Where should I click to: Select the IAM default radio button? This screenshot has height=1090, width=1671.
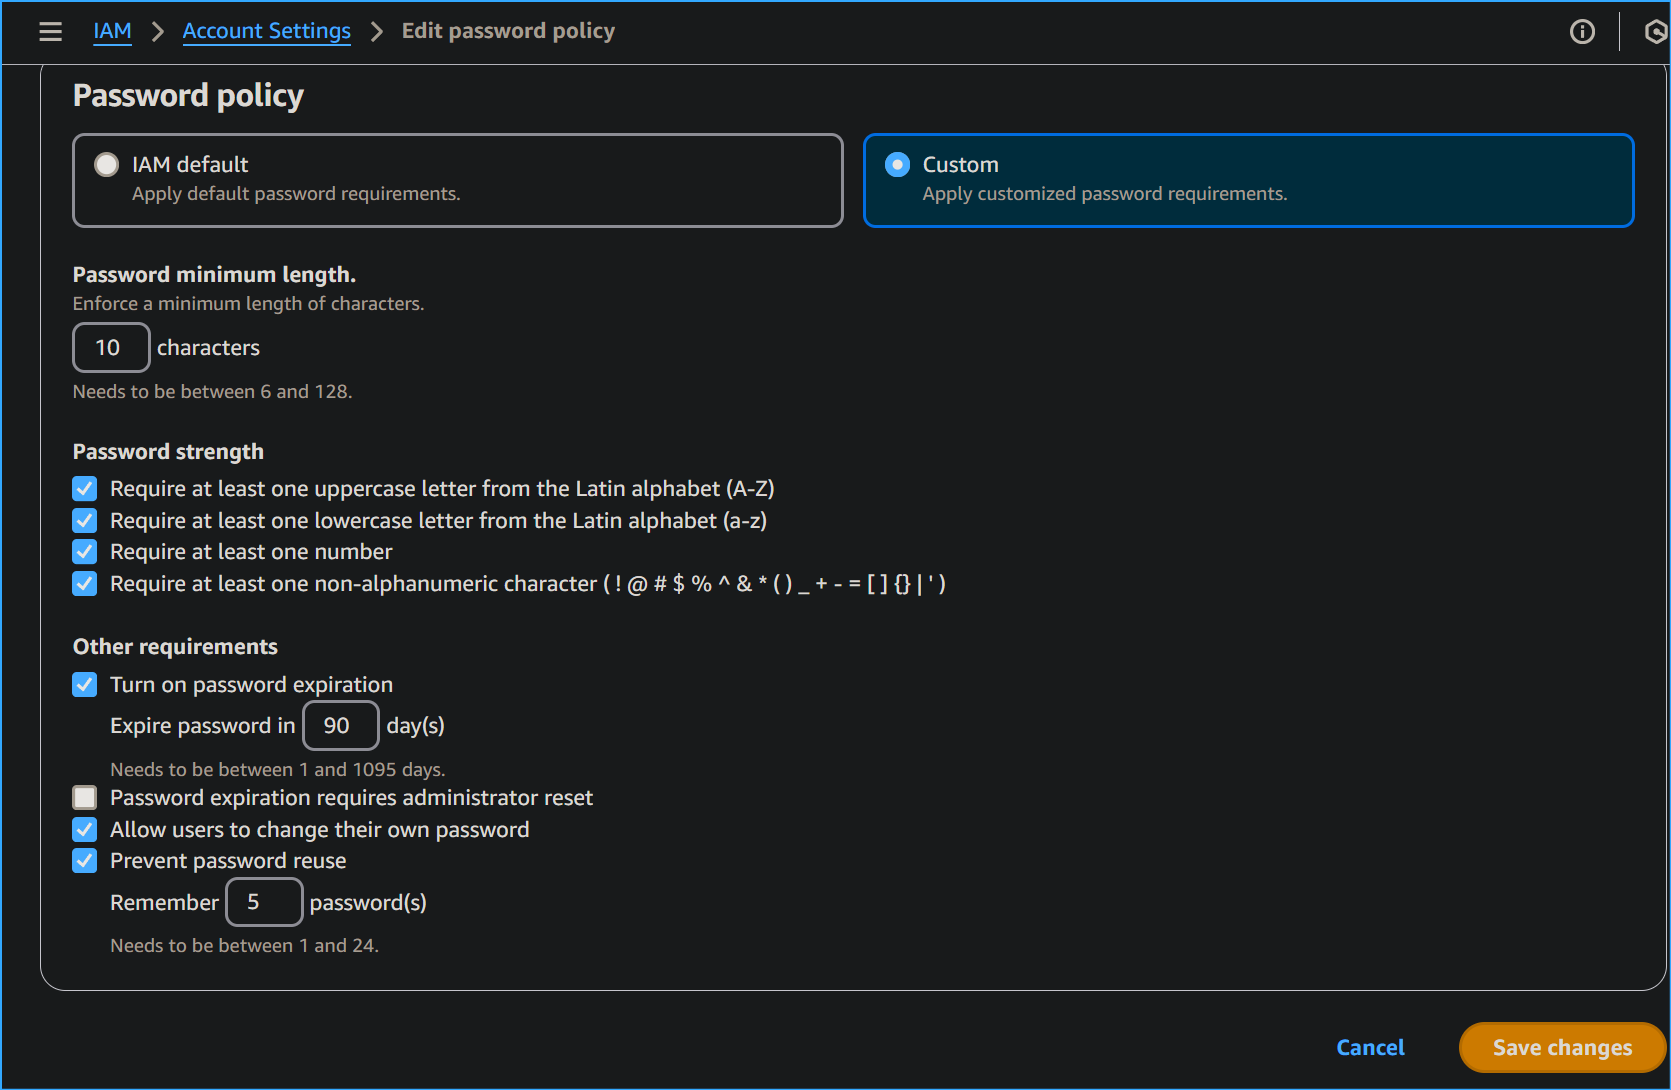click(106, 164)
